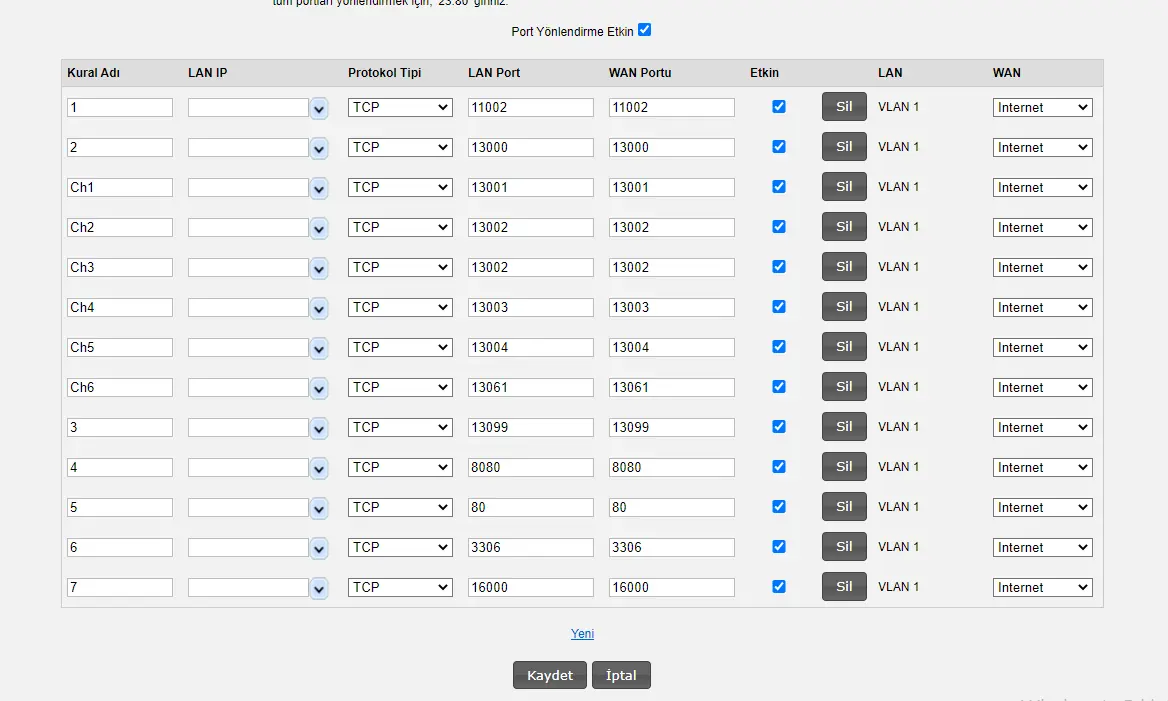This screenshot has height=701, width=1168.
Task: Click the Kural Adı field containing Ch5
Action: click(x=120, y=347)
